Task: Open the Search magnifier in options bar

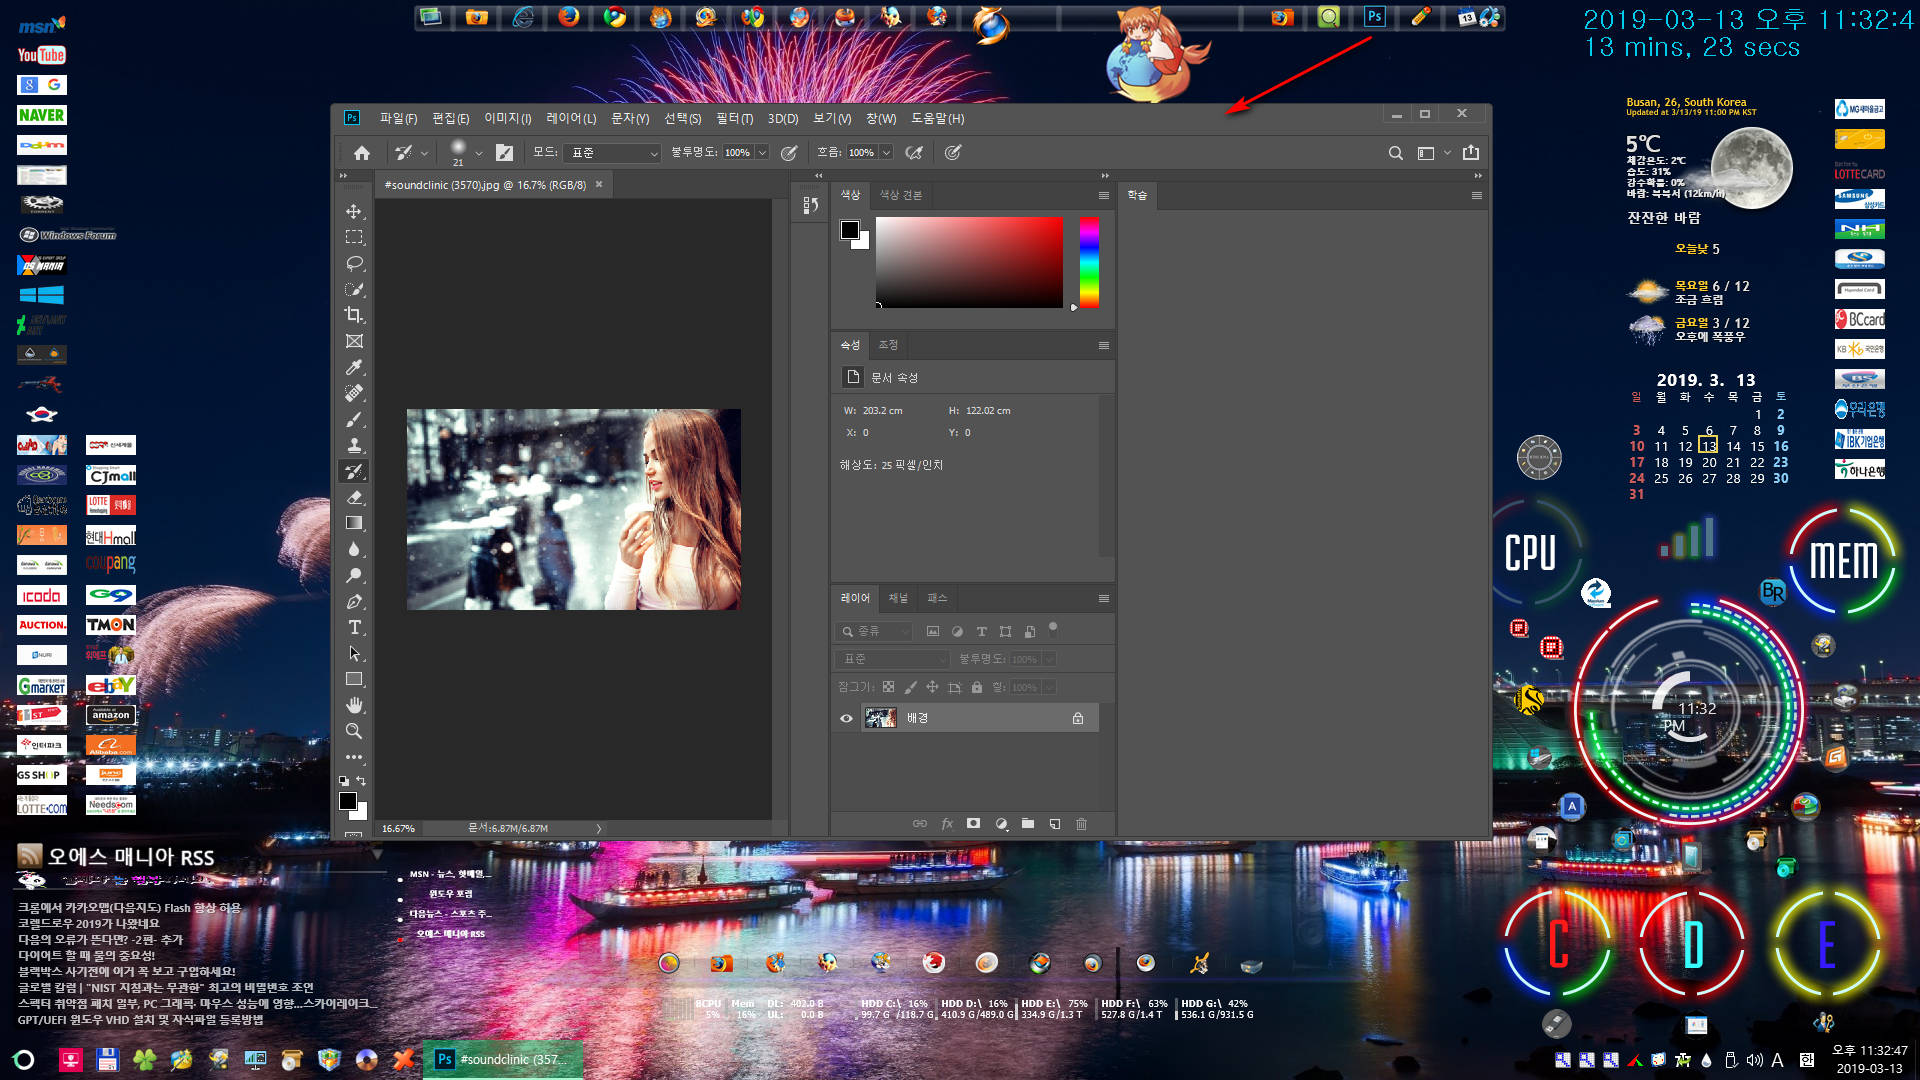Action: point(1395,153)
